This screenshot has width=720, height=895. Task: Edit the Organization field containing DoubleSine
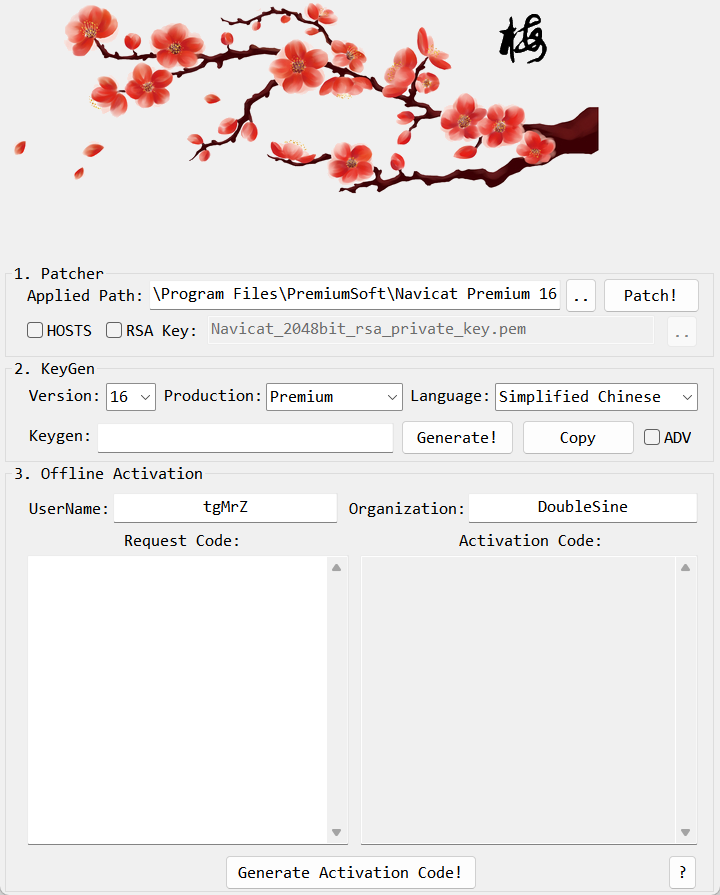click(x=582, y=507)
